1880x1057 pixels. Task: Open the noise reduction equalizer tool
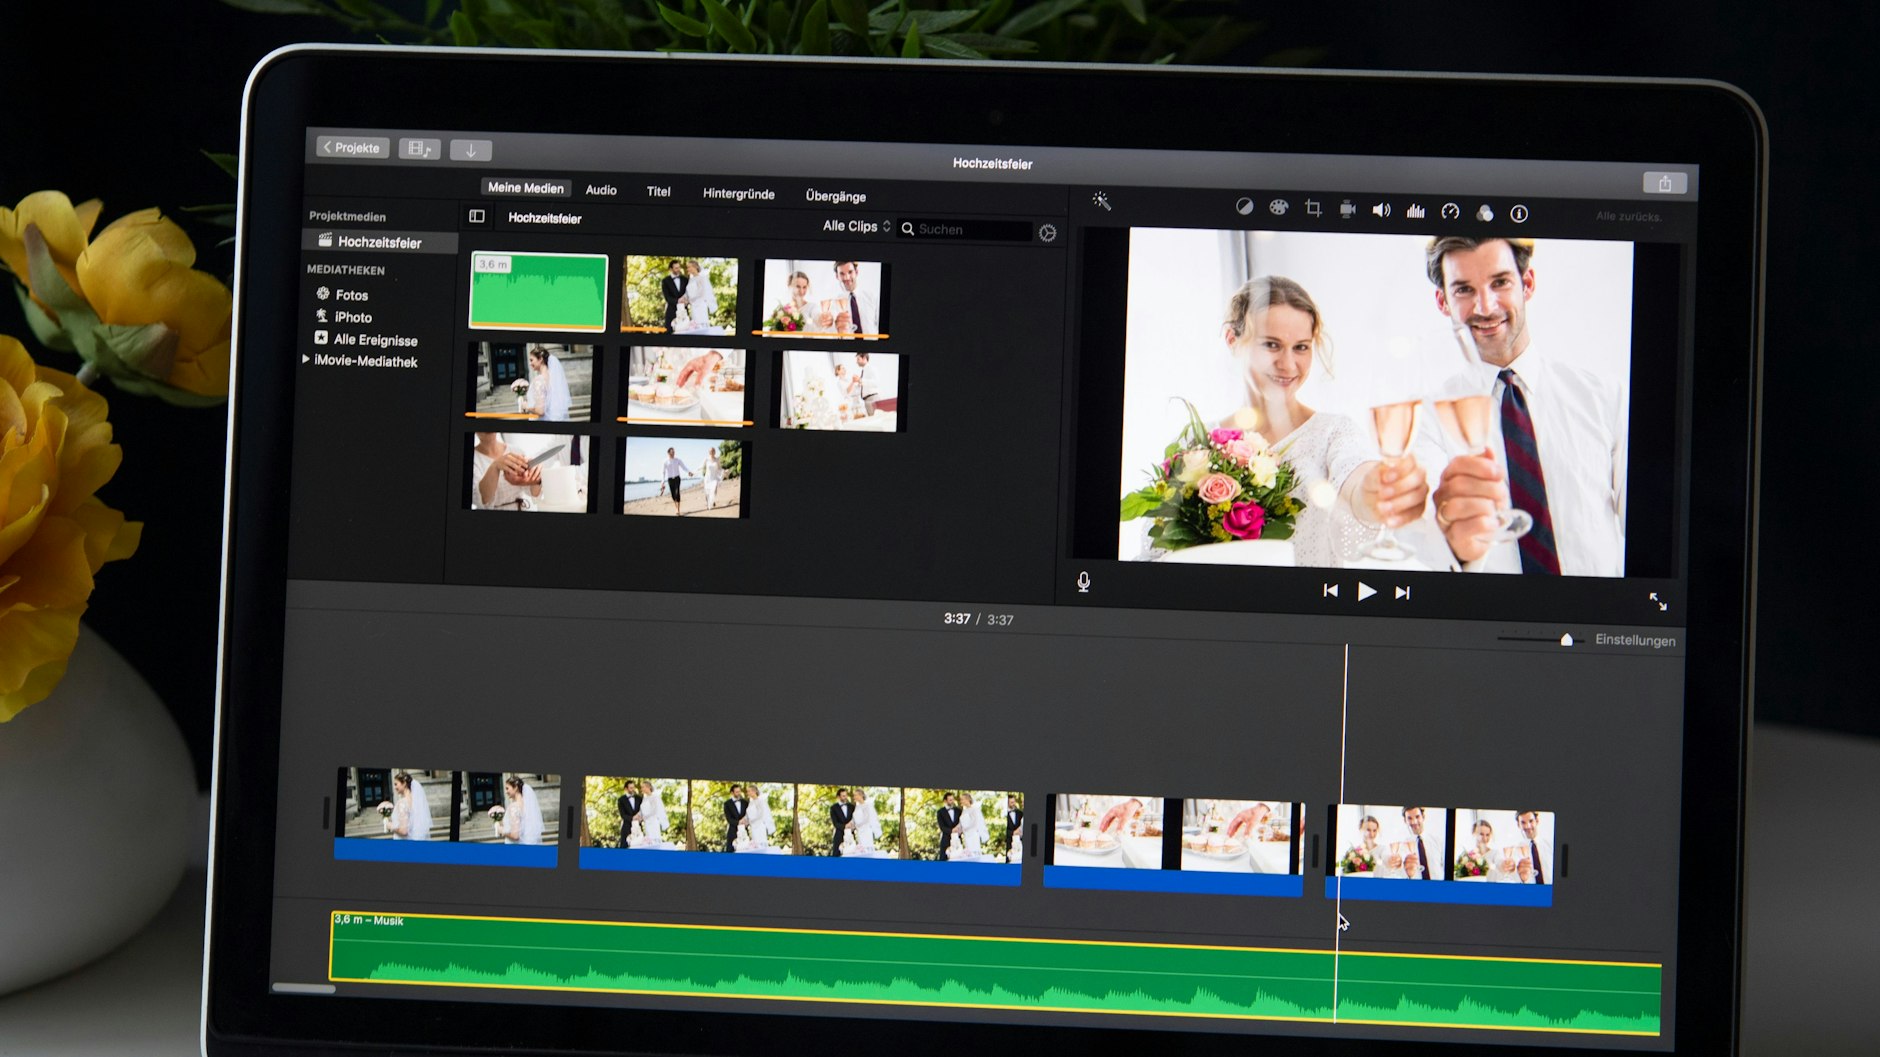[x=1415, y=211]
